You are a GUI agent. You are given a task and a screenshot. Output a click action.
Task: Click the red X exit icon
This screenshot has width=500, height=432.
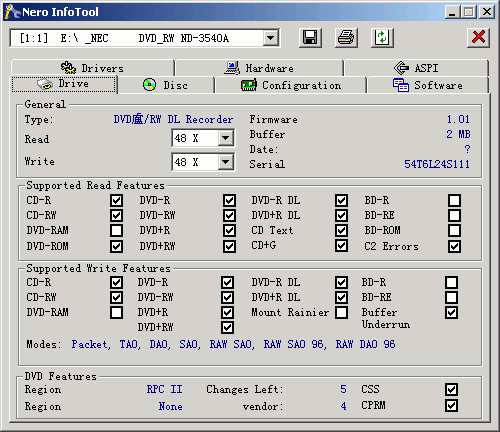pos(478,38)
